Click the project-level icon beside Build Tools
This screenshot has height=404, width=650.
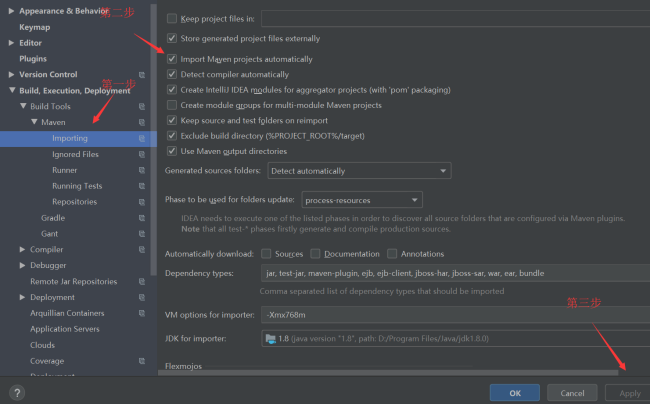[x=142, y=107]
